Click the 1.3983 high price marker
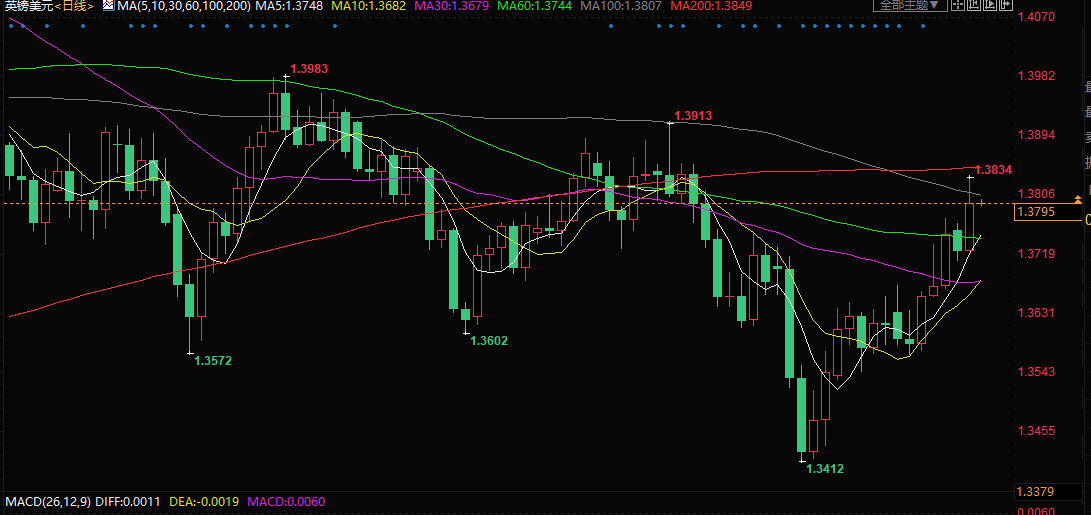1091x515 pixels. [x=309, y=69]
